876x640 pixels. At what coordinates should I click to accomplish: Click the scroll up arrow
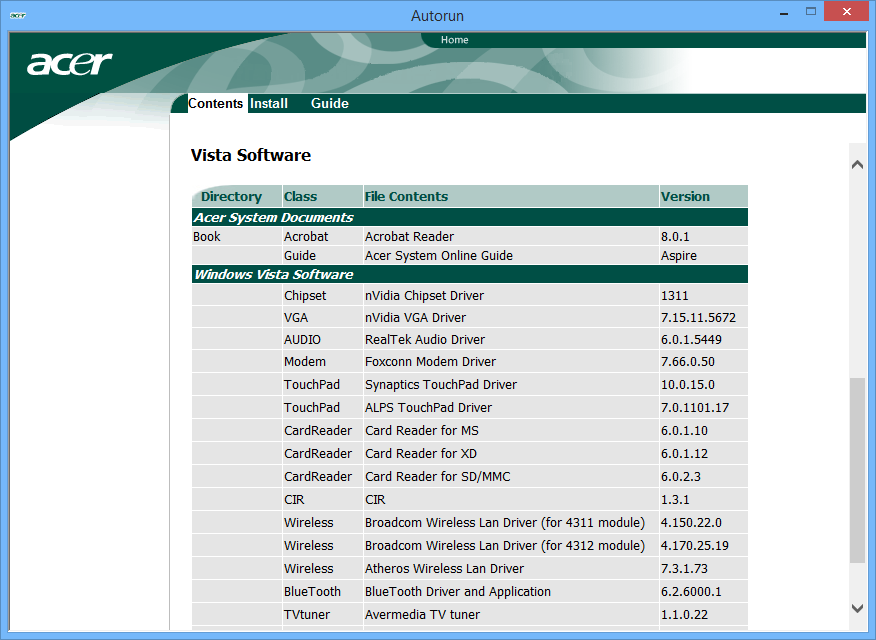pos(857,165)
